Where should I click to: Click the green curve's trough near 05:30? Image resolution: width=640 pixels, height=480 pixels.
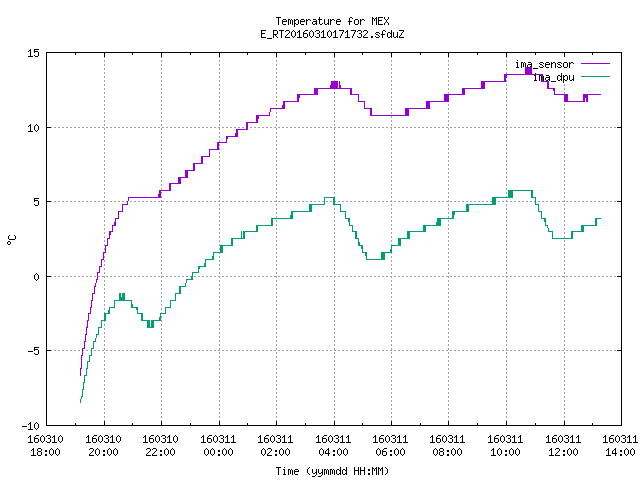[376, 259]
